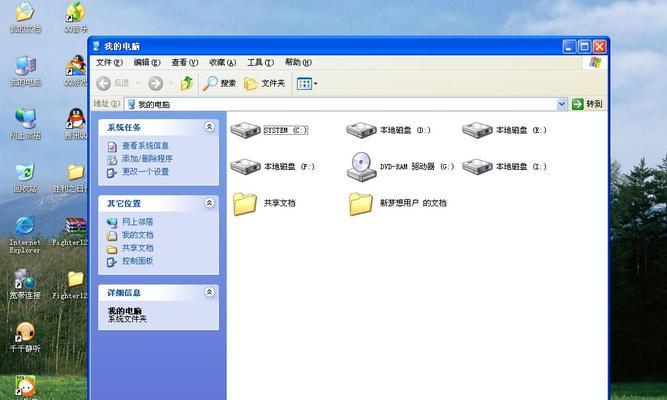Viewport: 667px width, 400px height.
Task: Collapse the 系统任务 panel chevron
Action: 209,127
